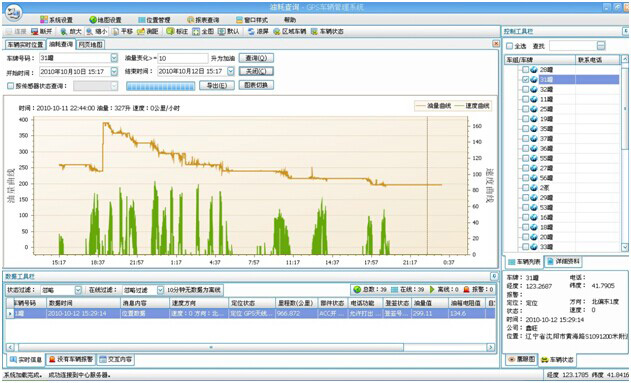Uncheck vehicle 31 in the vehicle tree
The image size is (631, 383).
(525, 80)
